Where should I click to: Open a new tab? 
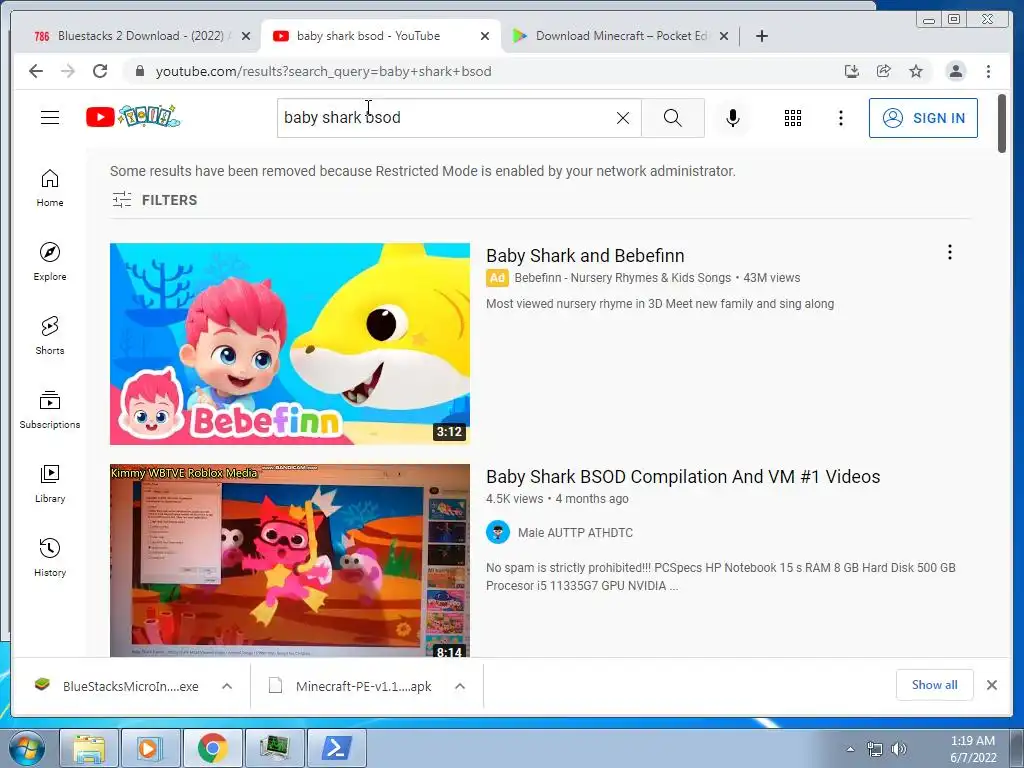(761, 36)
